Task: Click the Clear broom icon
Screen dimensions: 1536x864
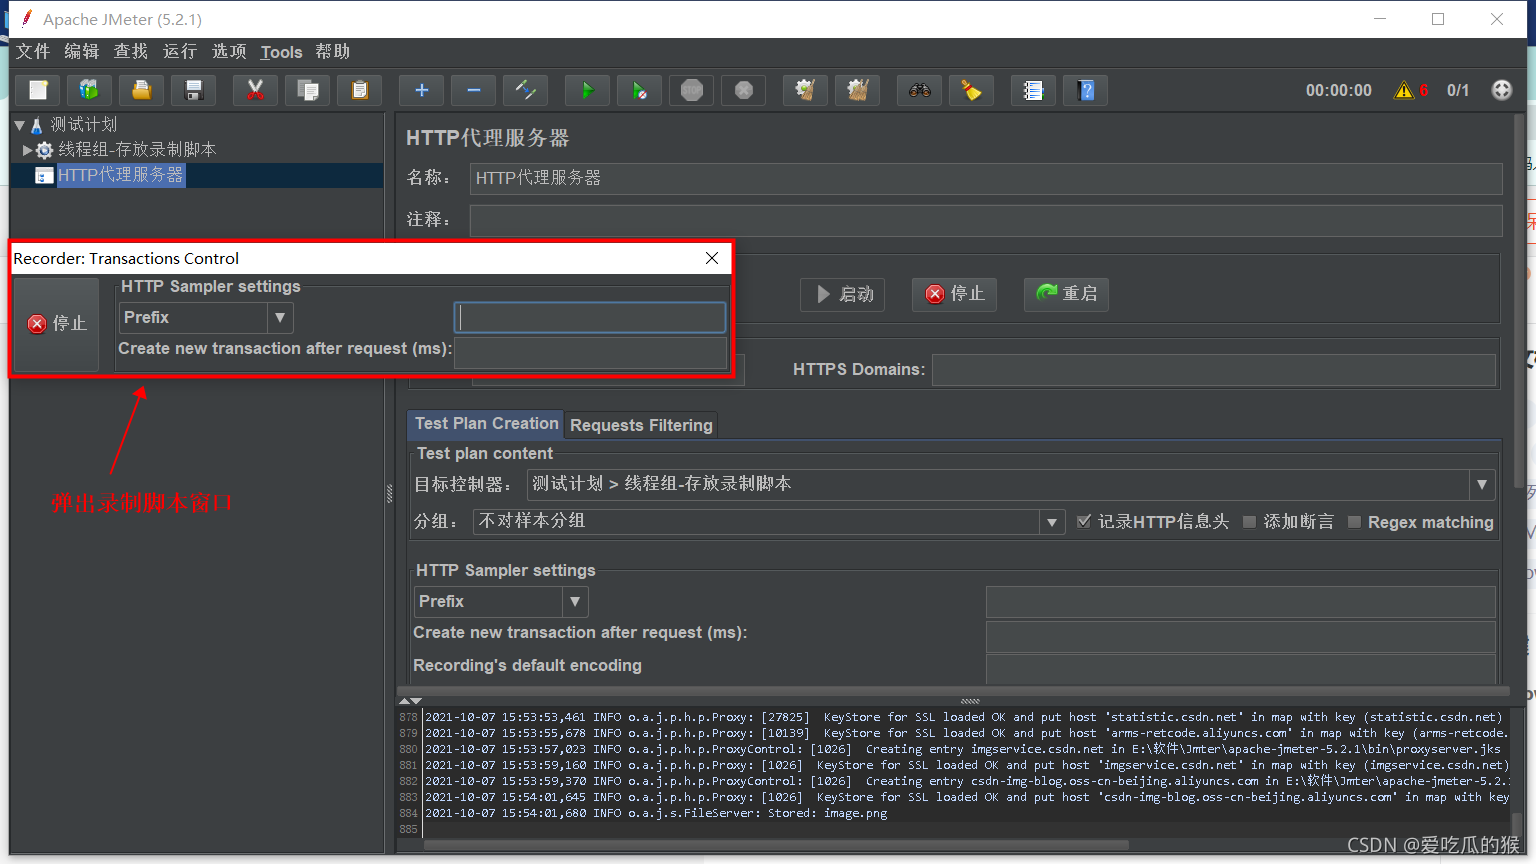Action: click(806, 90)
